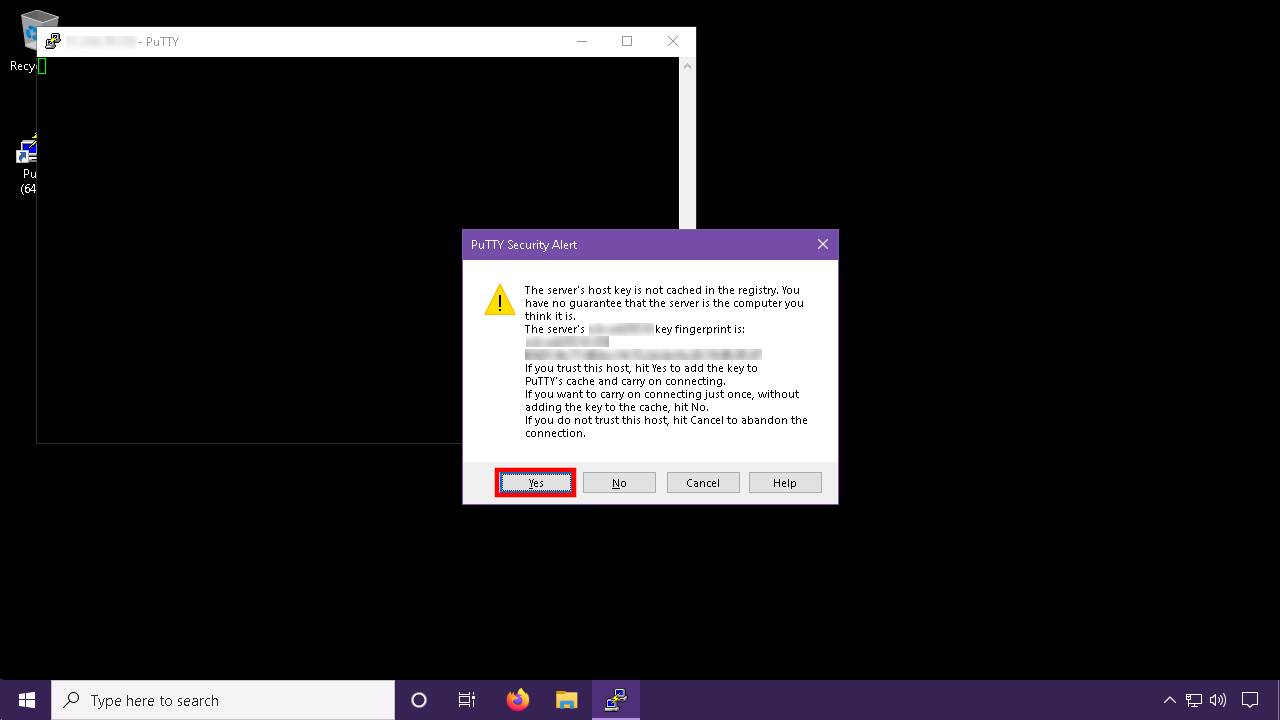Switch to PuTTY on the taskbar
1280x720 pixels.
pos(615,700)
